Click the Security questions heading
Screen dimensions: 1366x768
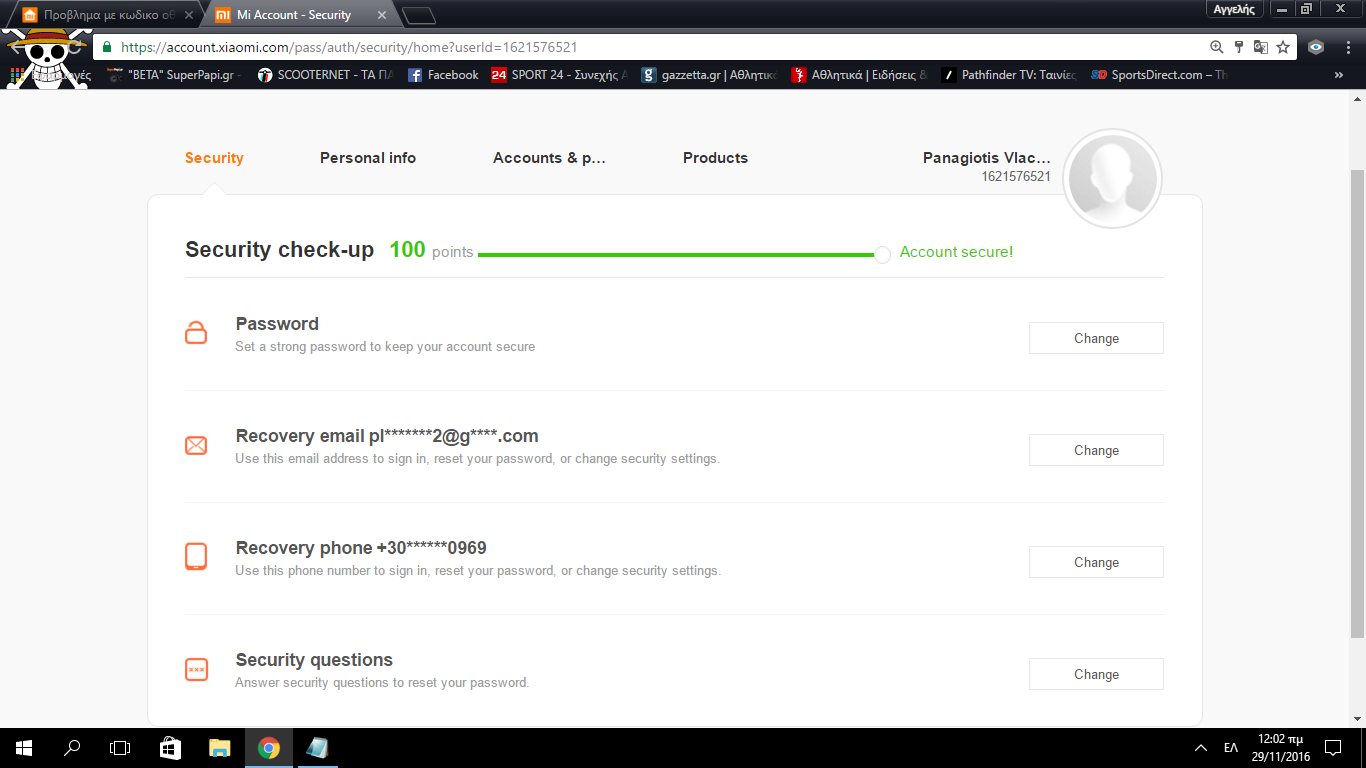314,660
